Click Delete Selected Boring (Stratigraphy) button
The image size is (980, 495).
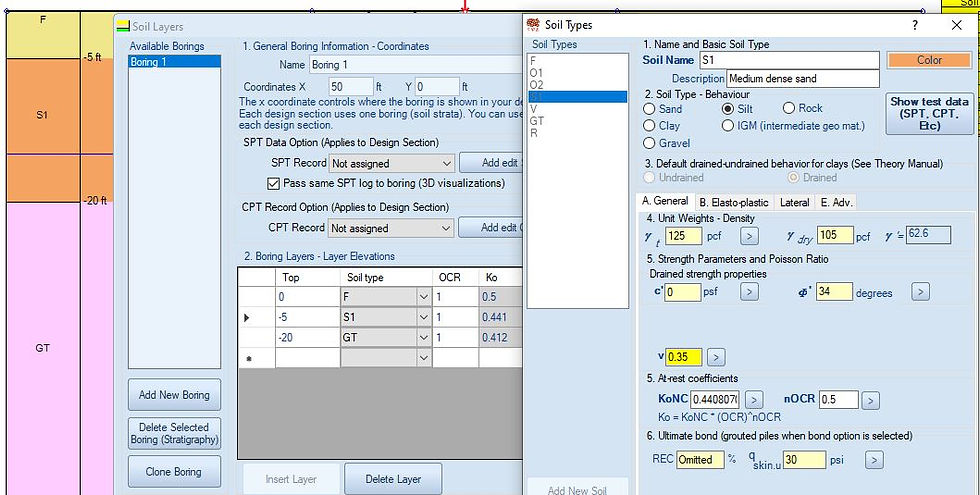[x=174, y=433]
